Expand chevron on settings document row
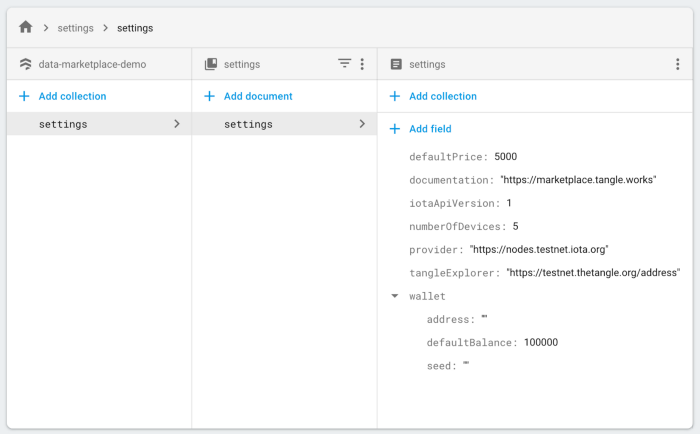Viewport: 700px width, 434px height. (x=362, y=124)
